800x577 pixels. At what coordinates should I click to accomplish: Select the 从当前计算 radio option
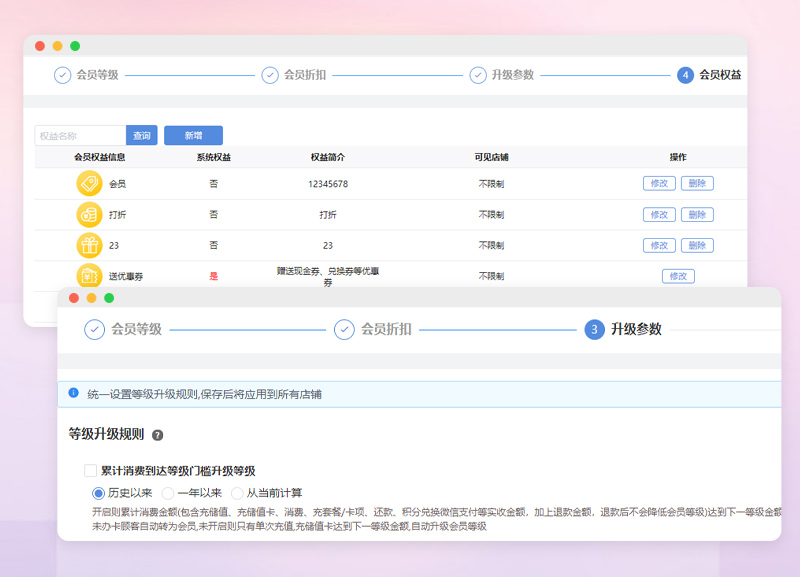237,493
